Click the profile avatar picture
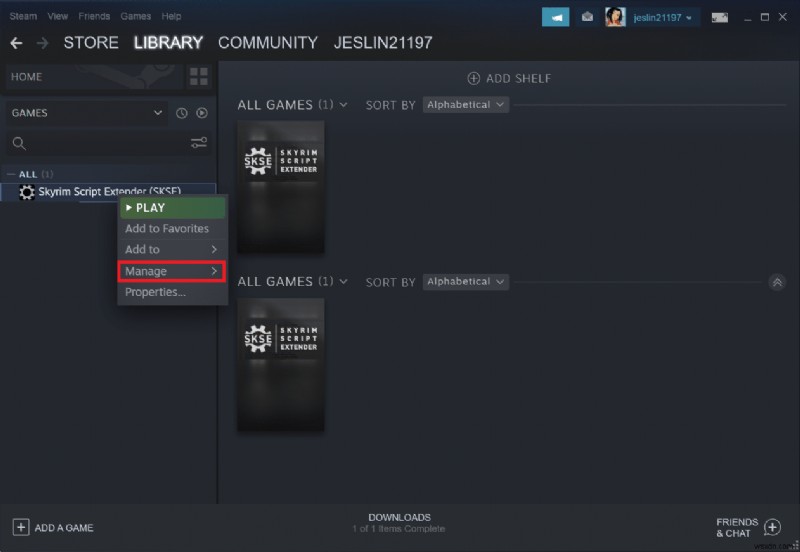 (615, 17)
